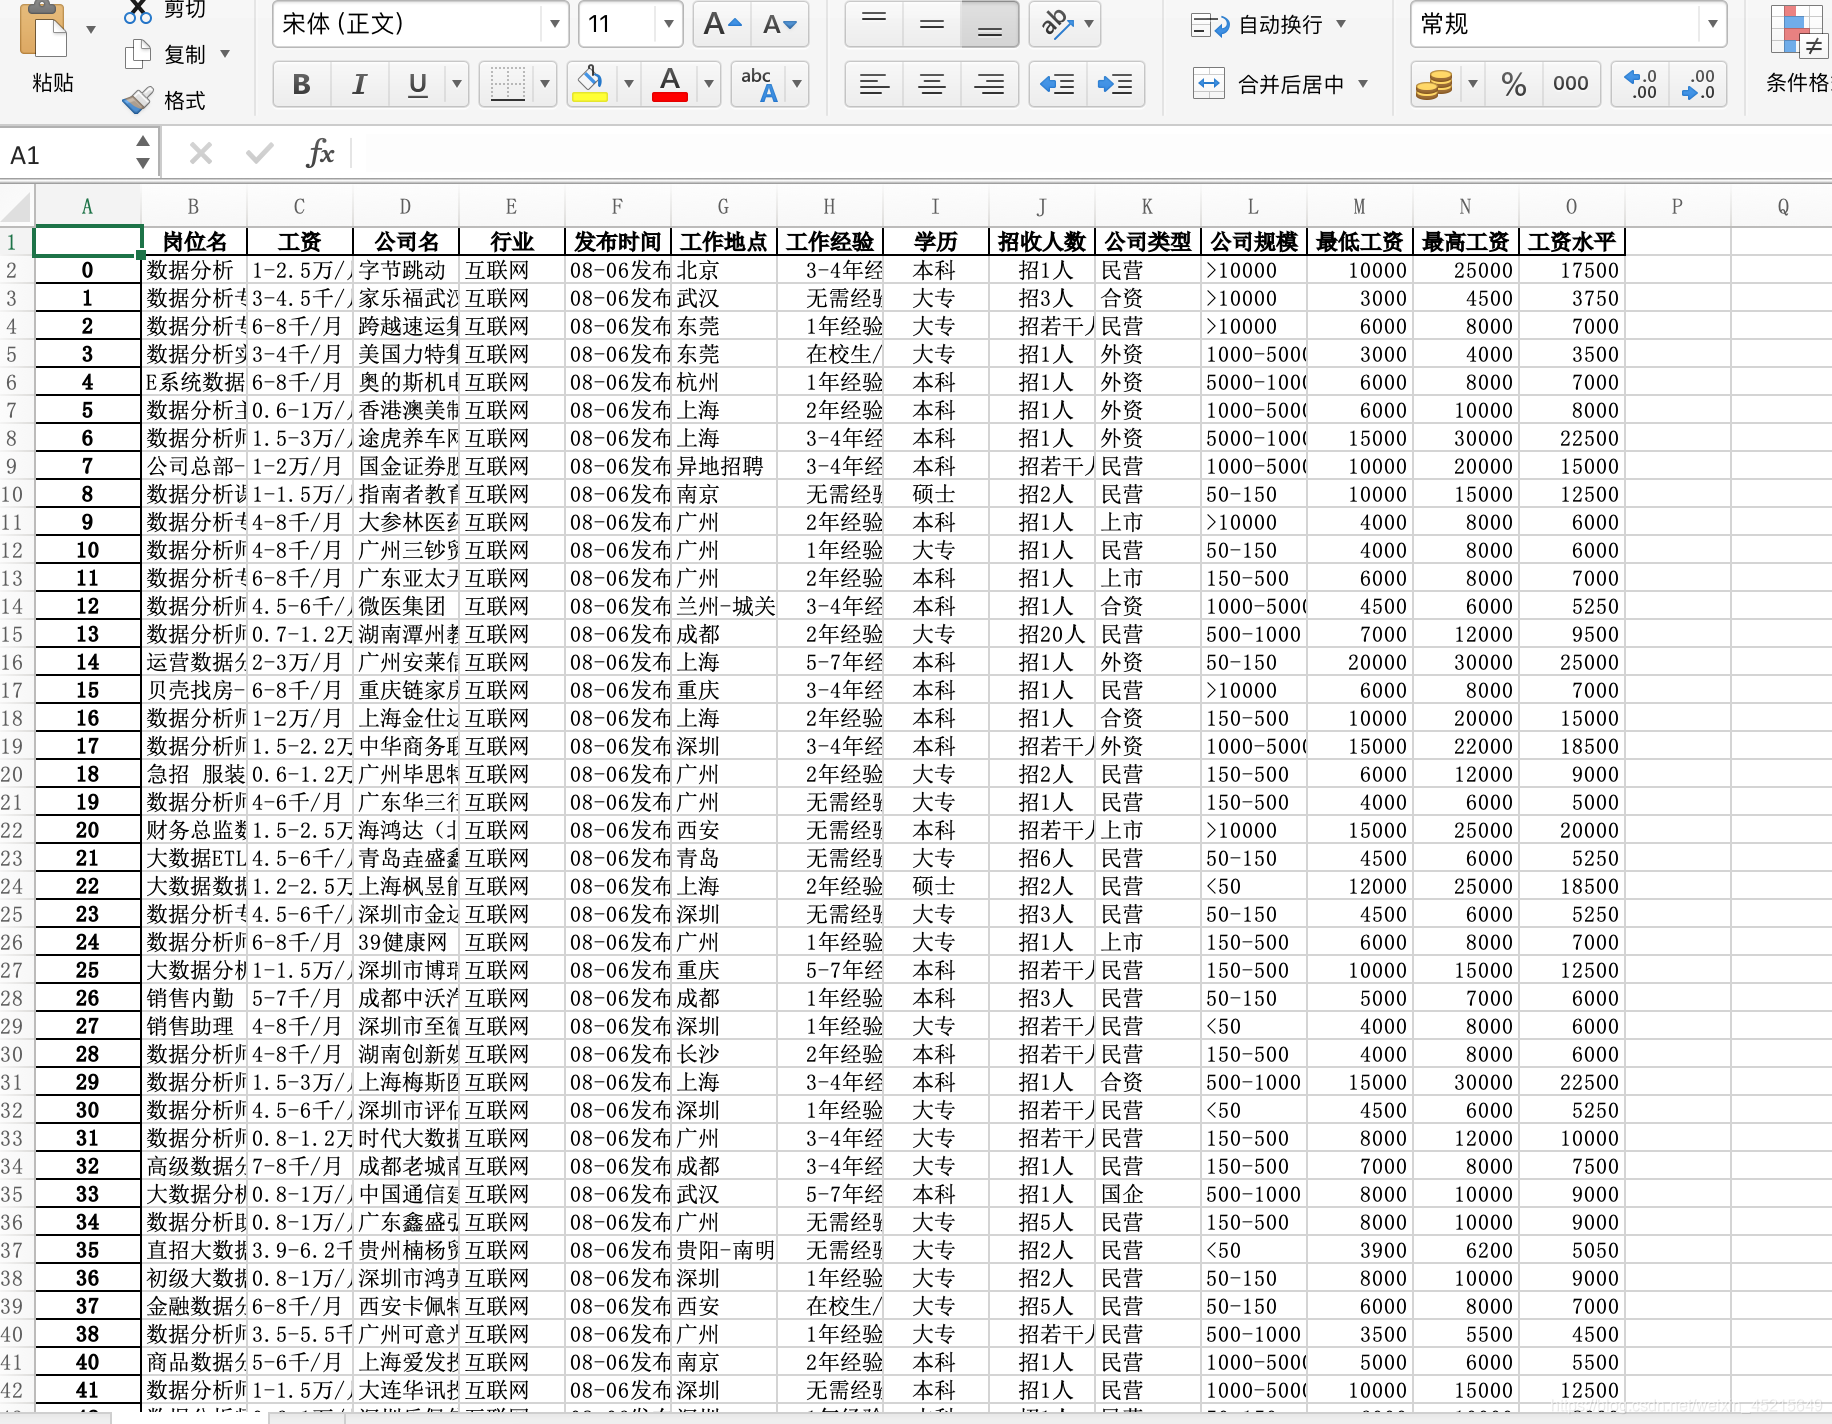Toggle Bold formatting
The image size is (1832, 1424).
pos(301,84)
